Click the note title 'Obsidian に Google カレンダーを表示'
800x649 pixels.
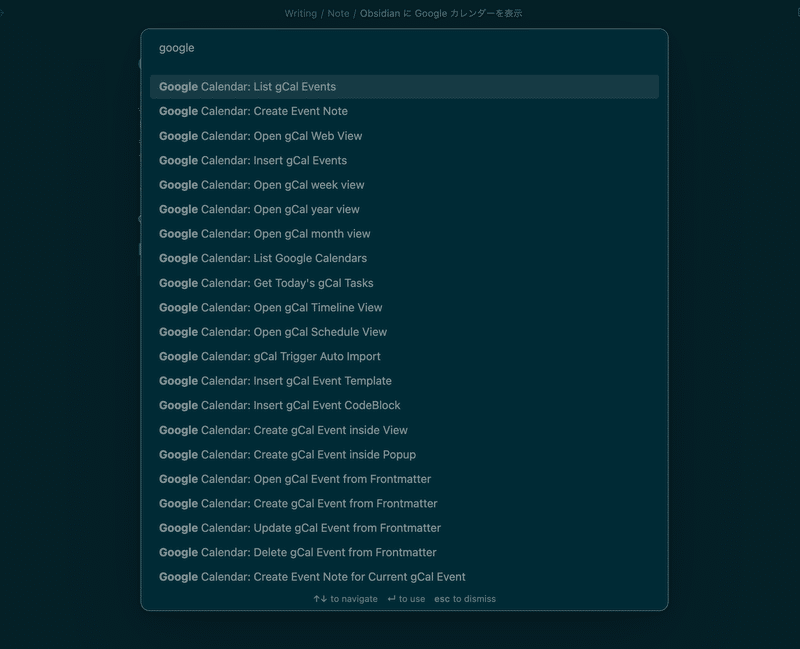(441, 14)
